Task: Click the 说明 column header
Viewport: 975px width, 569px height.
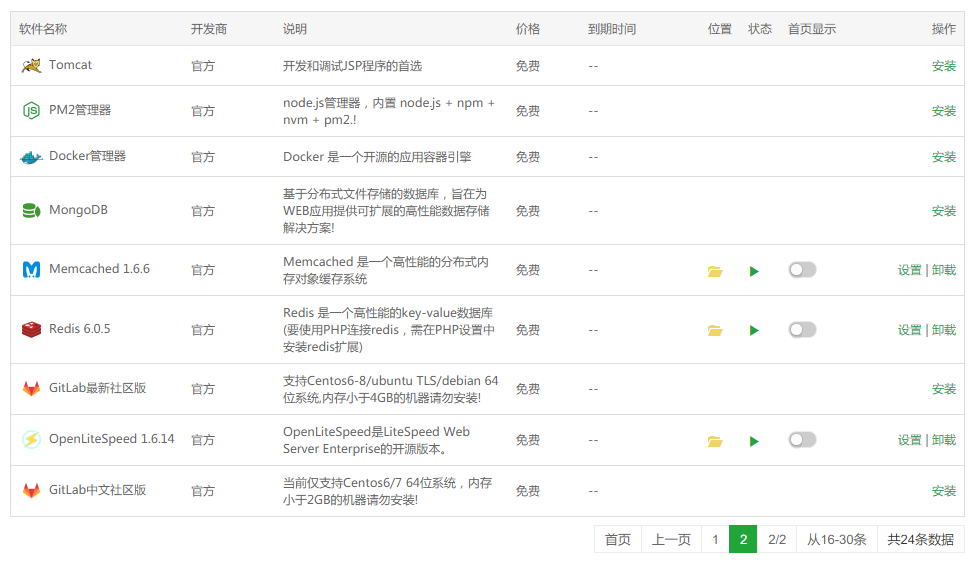Action: coord(295,29)
